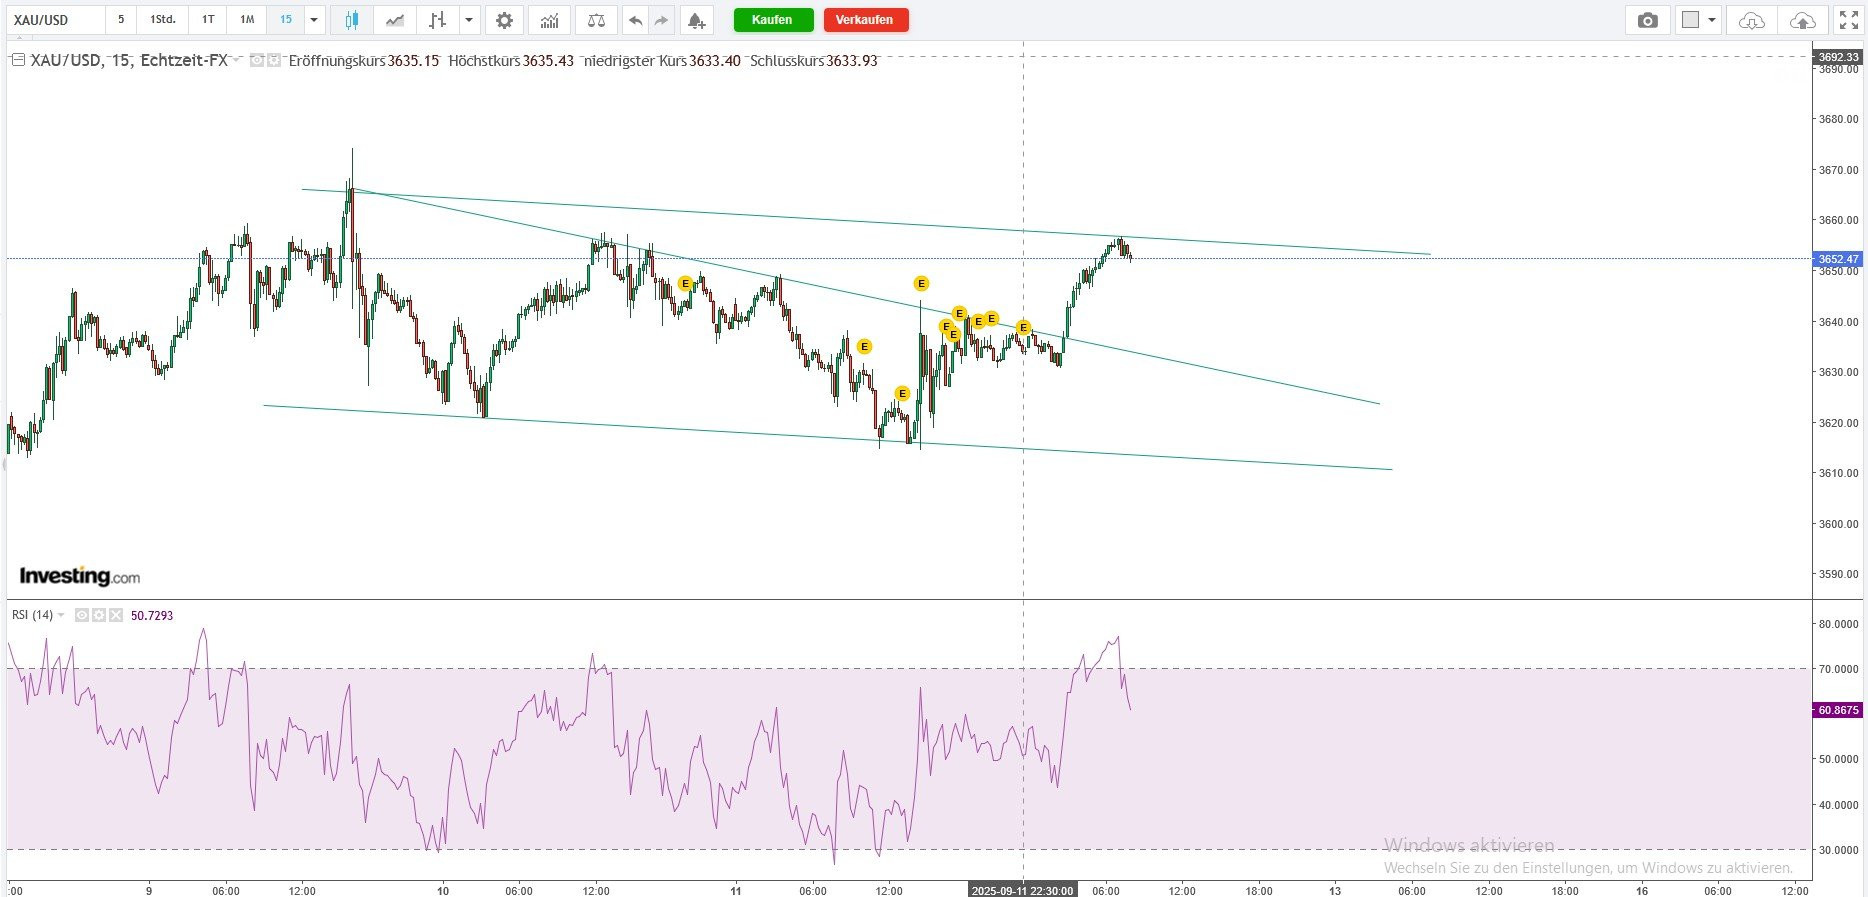Expand the RSI (14) legend dropdown arrow
This screenshot has height=897, width=1868.
[x=61, y=615]
